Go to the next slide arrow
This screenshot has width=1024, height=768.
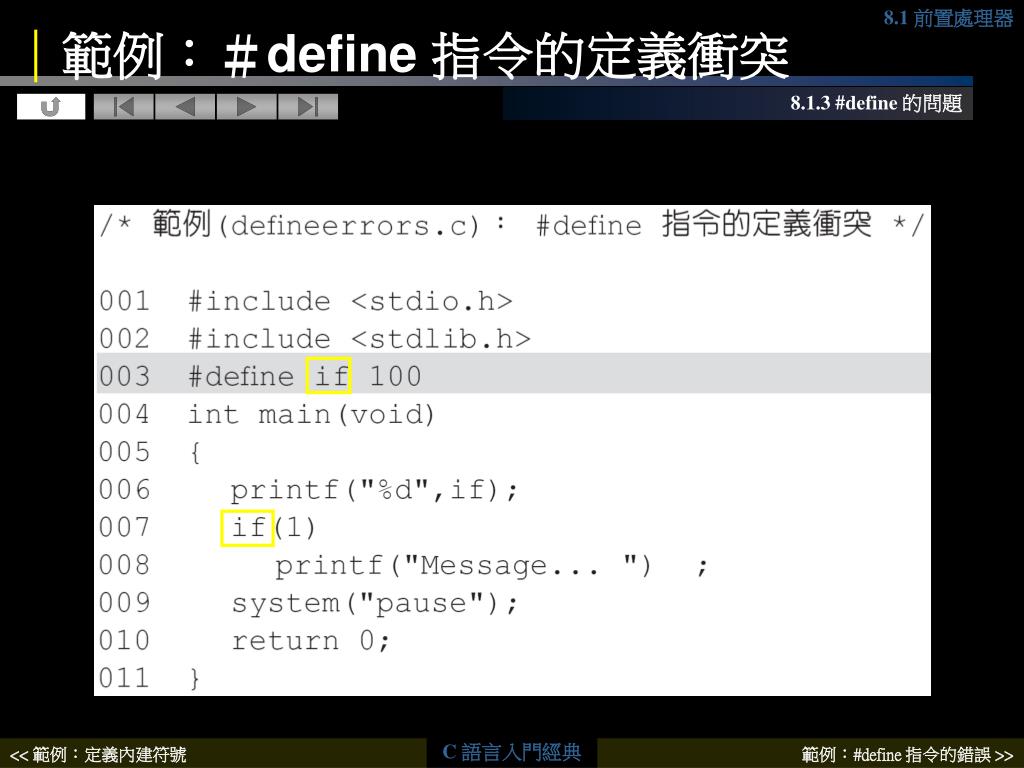coord(247,106)
